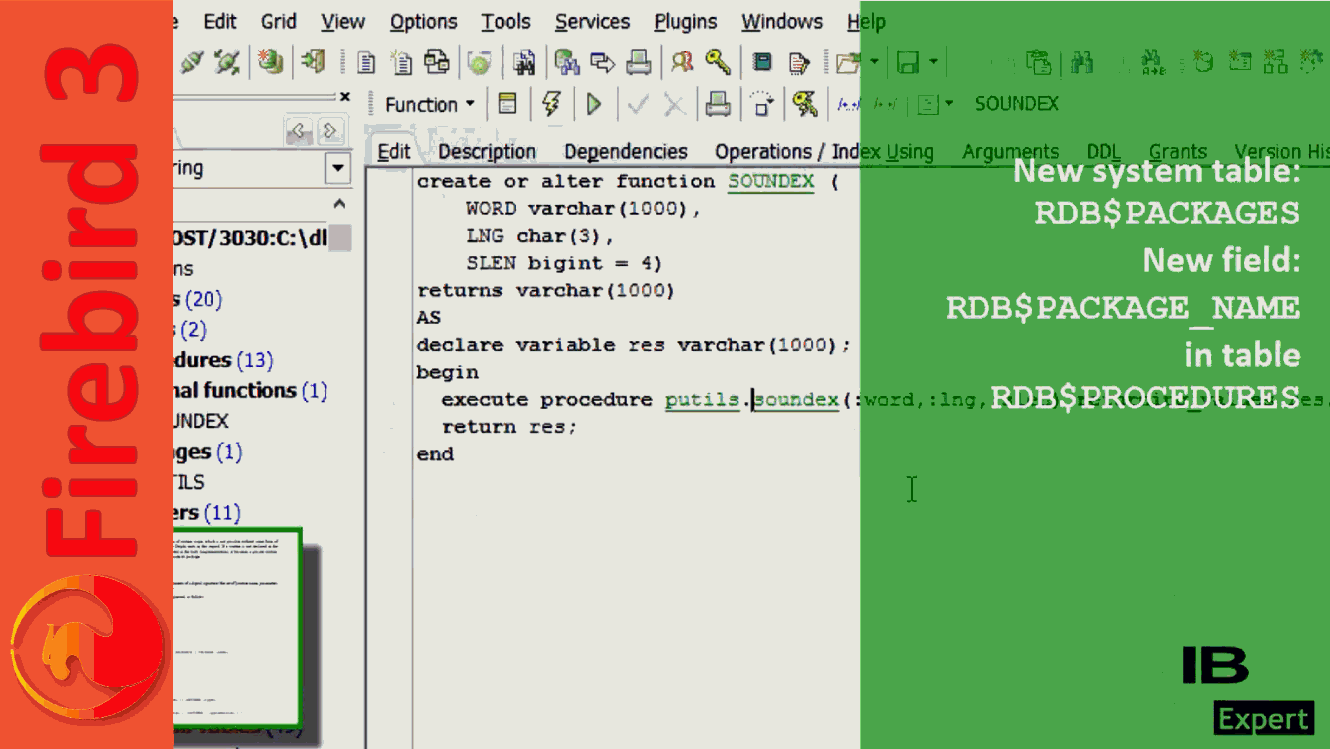
Task: Click the binoculars find icon
Action: point(1082,62)
